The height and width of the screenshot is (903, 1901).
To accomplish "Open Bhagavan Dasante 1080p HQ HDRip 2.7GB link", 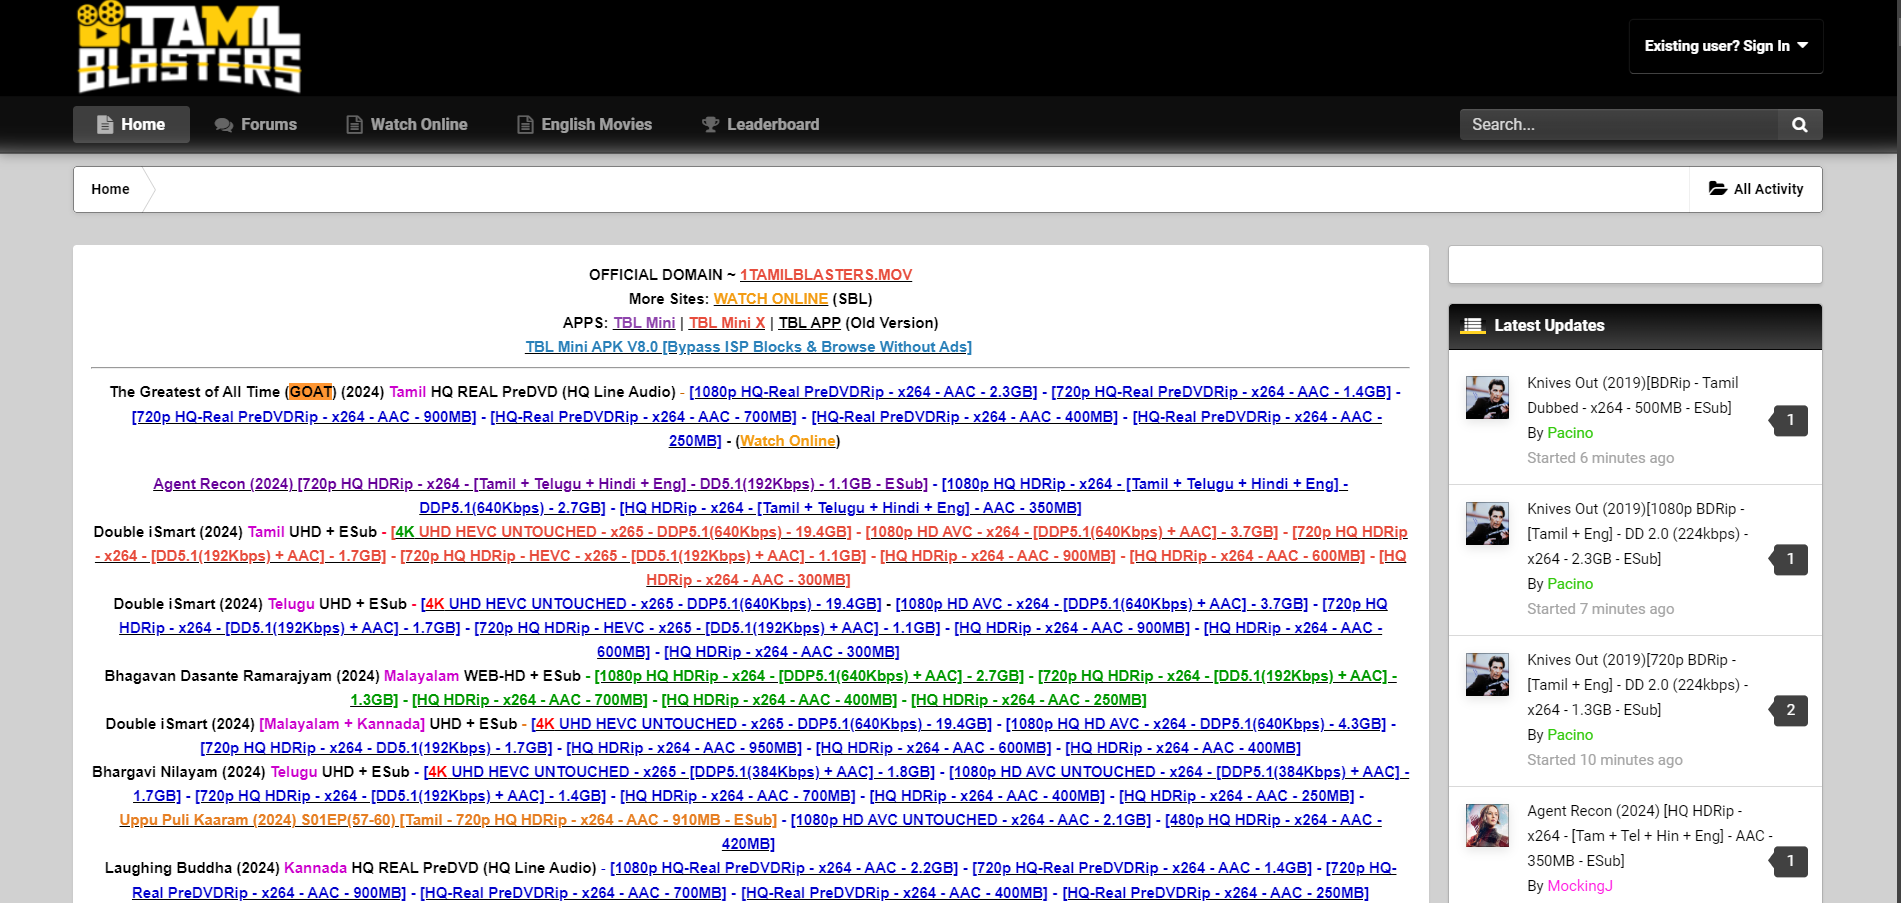I will (x=809, y=676).
